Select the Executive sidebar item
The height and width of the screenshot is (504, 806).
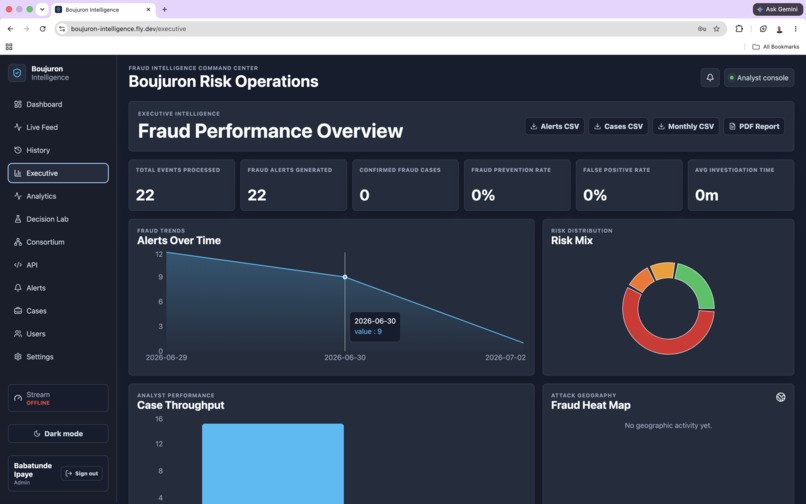click(x=58, y=173)
